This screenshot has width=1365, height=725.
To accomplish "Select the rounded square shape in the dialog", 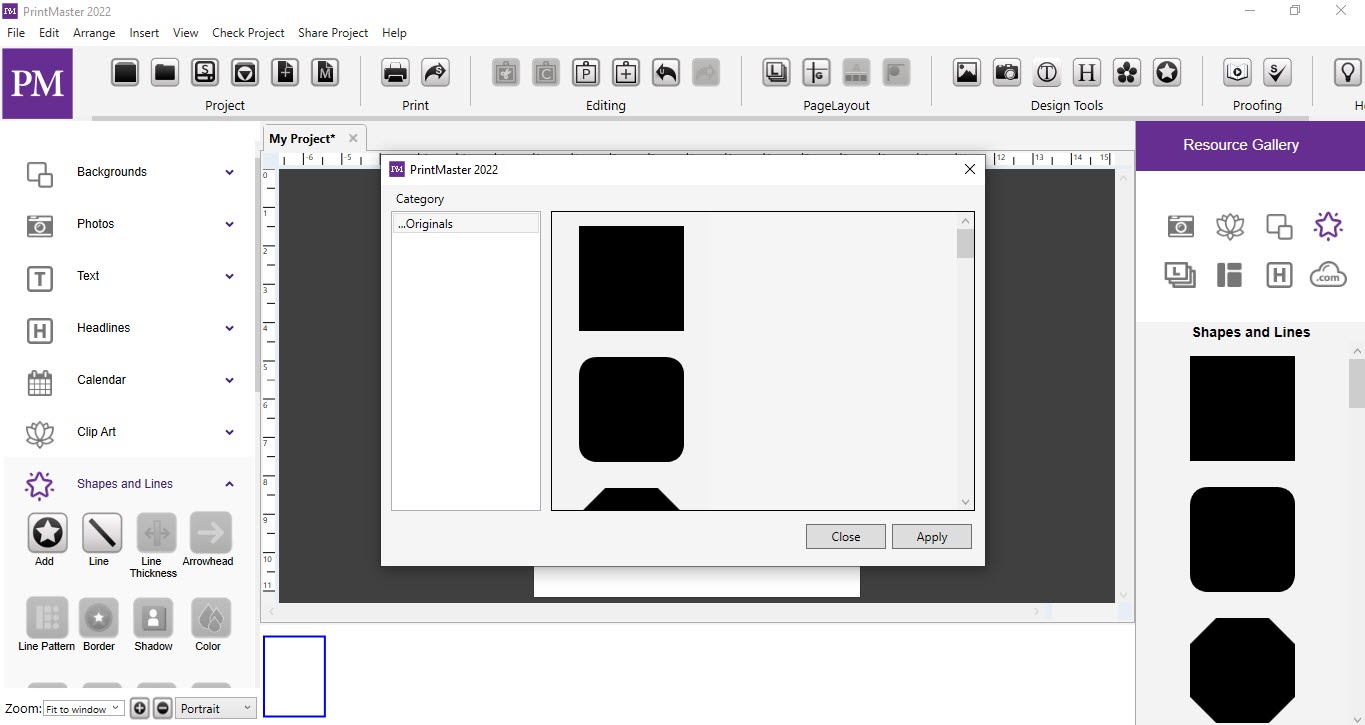I will pyautogui.click(x=631, y=409).
